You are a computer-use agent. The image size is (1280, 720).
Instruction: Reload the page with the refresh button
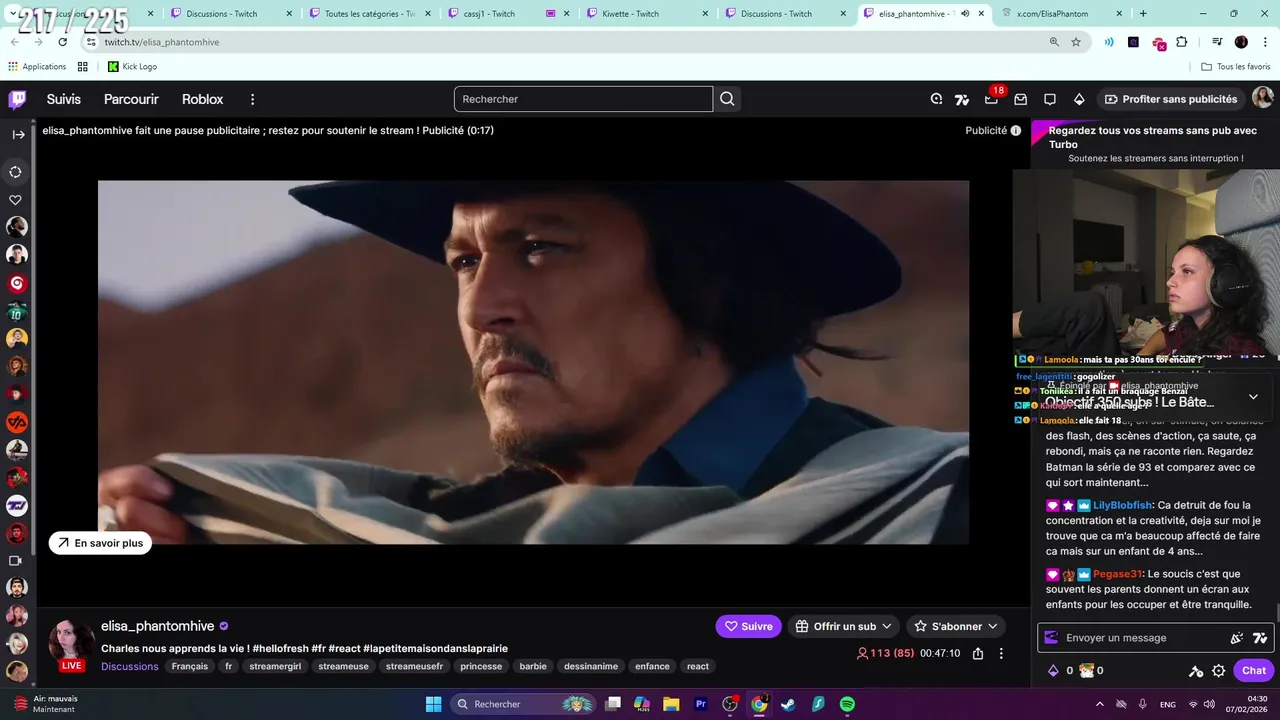(x=62, y=42)
